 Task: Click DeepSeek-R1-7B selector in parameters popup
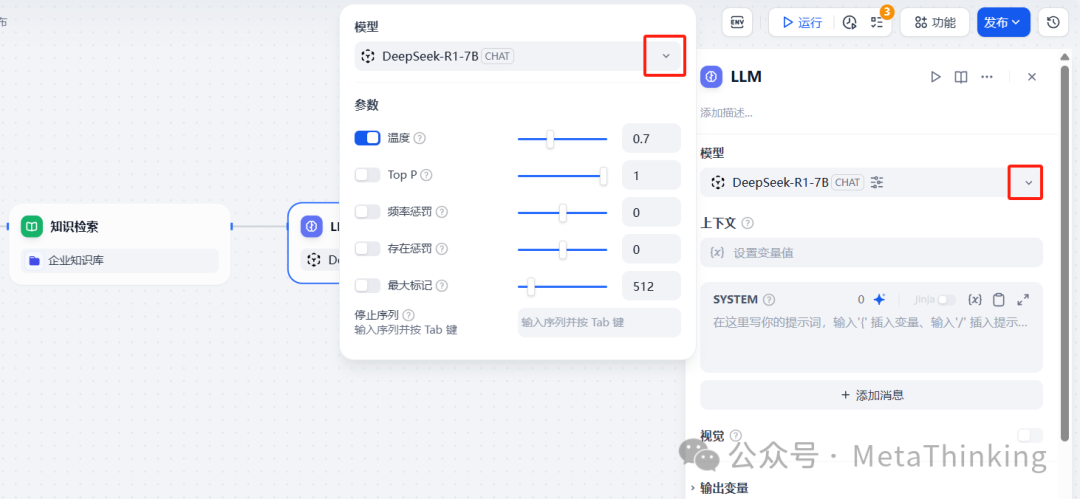pos(518,56)
